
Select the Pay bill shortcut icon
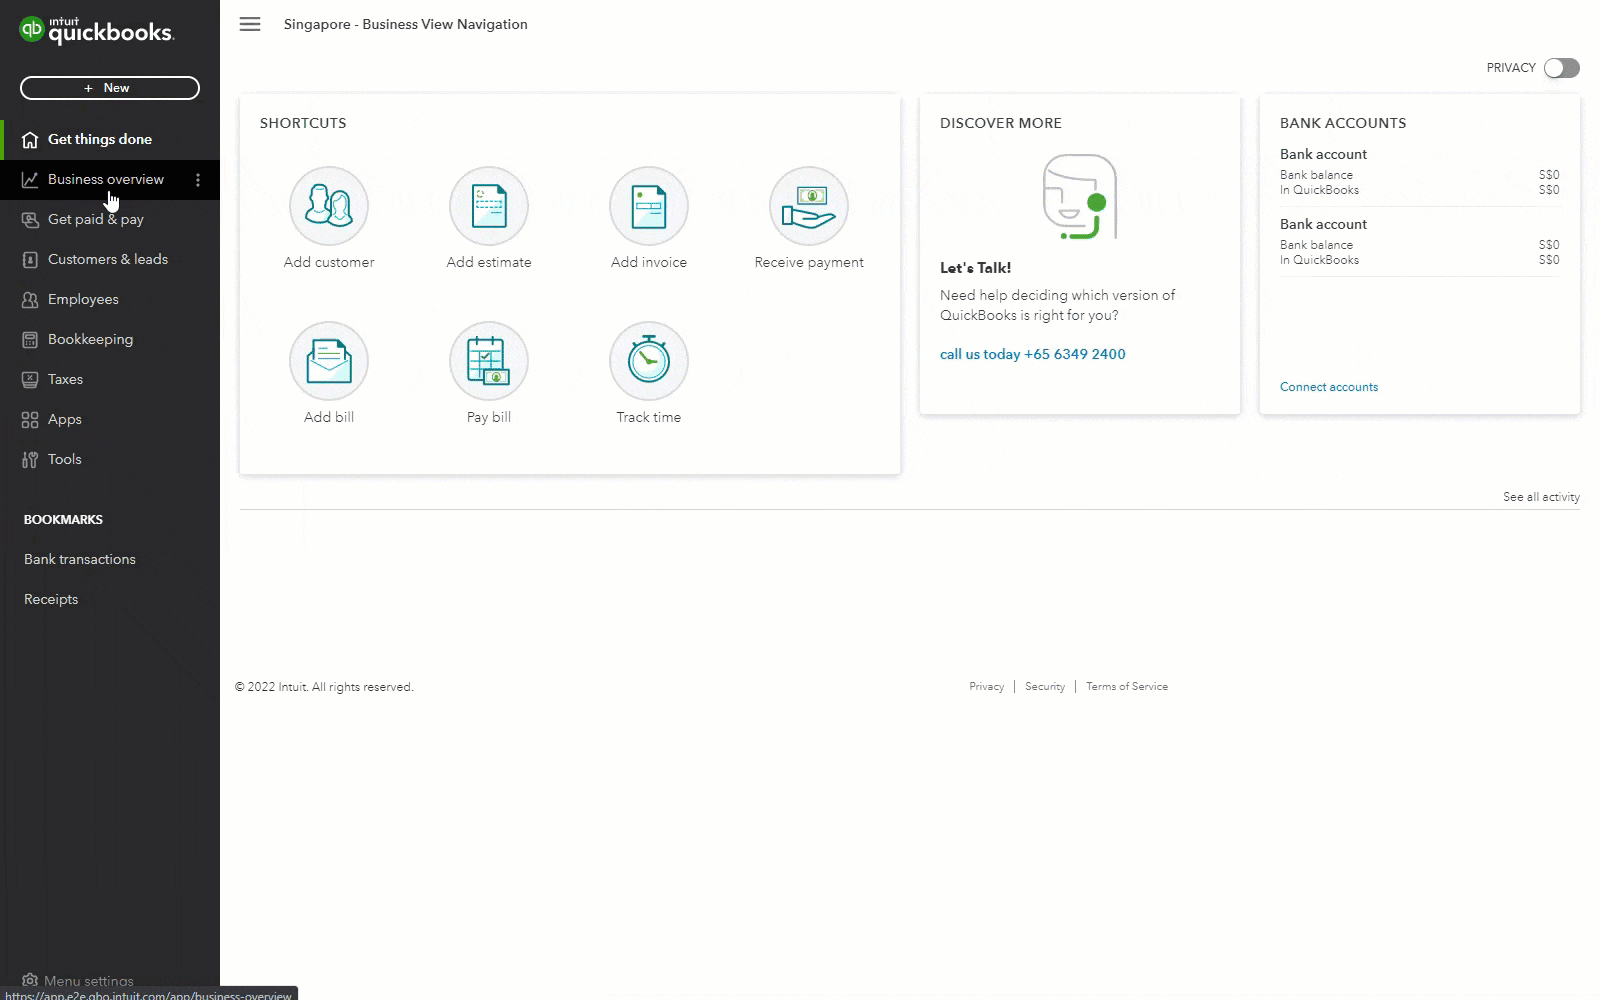(488, 361)
